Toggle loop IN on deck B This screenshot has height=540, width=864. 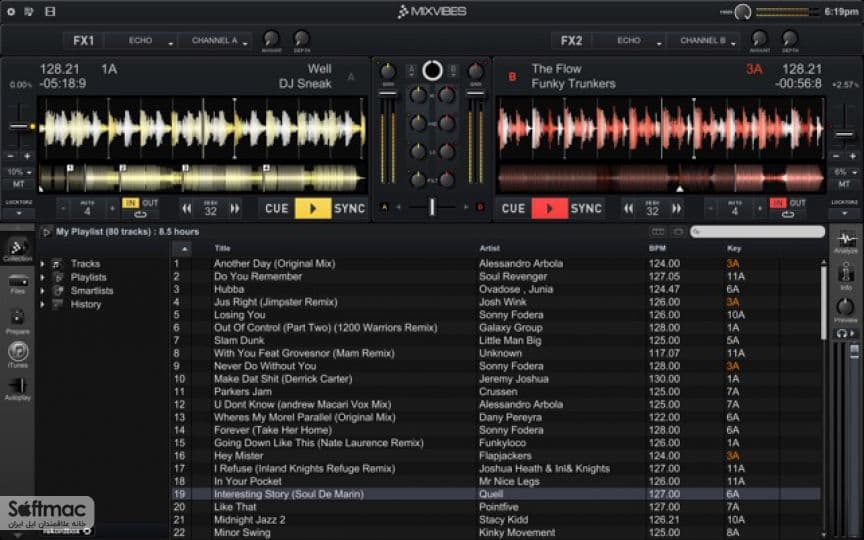tap(778, 203)
